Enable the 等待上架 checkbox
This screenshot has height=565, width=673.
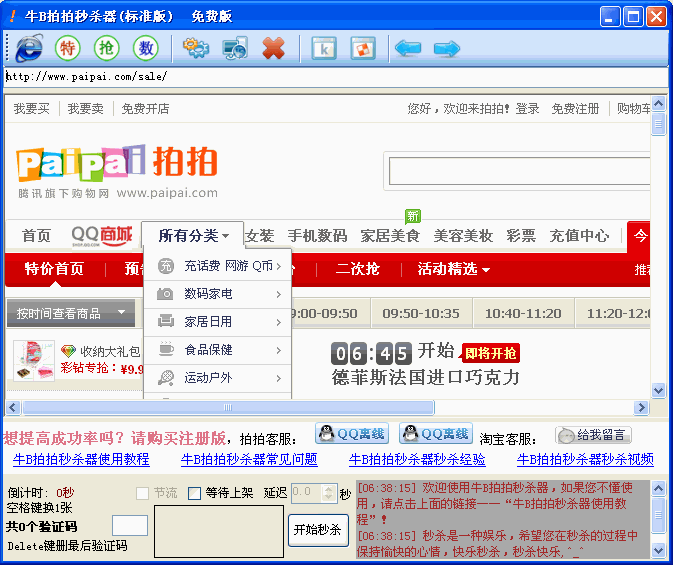(195, 493)
